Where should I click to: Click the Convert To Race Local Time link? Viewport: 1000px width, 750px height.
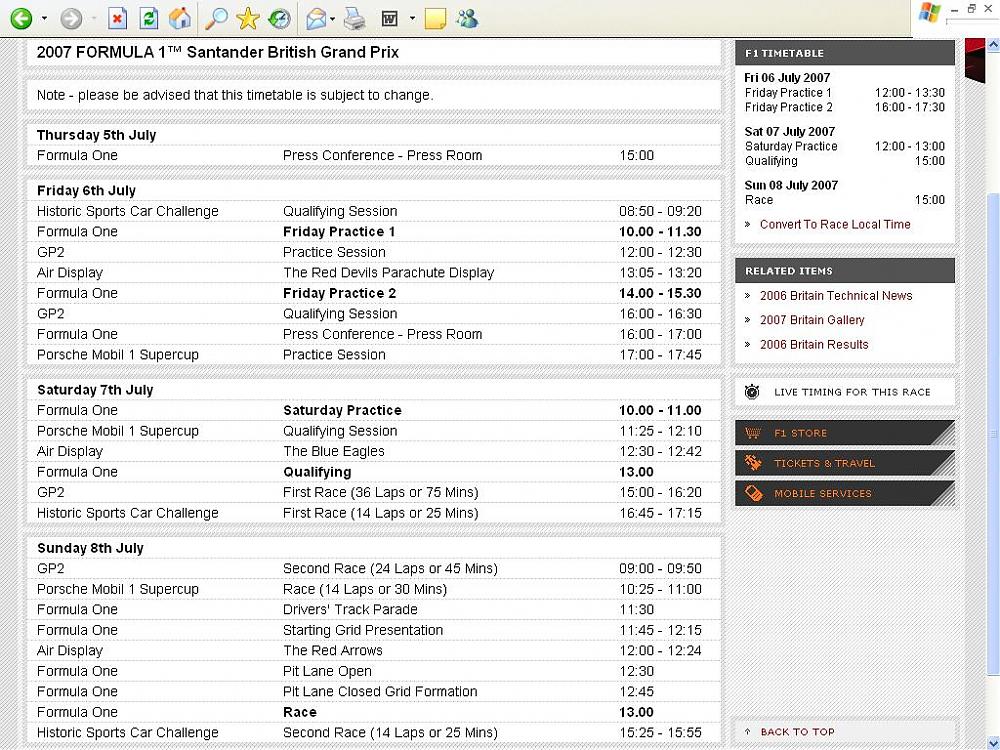pos(834,224)
